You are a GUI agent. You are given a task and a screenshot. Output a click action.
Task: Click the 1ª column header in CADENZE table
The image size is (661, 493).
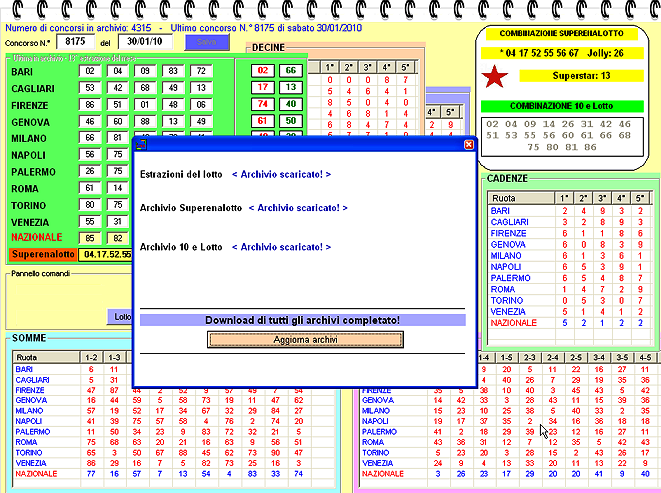pos(564,198)
